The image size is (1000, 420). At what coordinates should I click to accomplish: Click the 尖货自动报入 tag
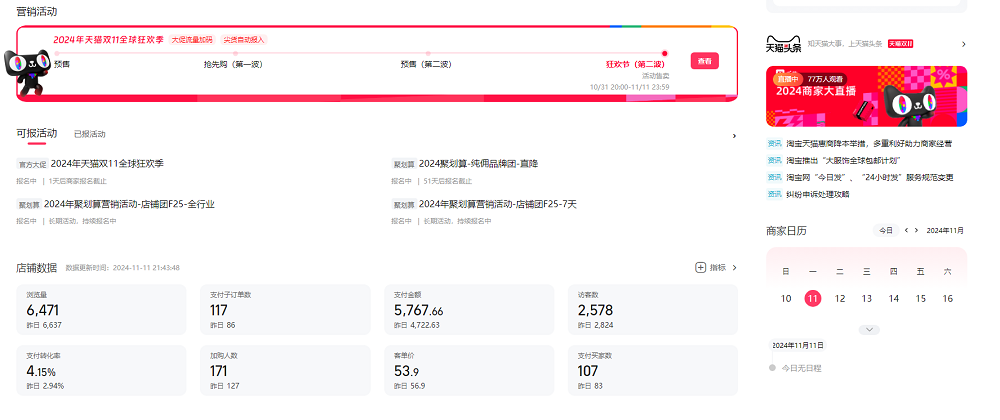[244, 40]
